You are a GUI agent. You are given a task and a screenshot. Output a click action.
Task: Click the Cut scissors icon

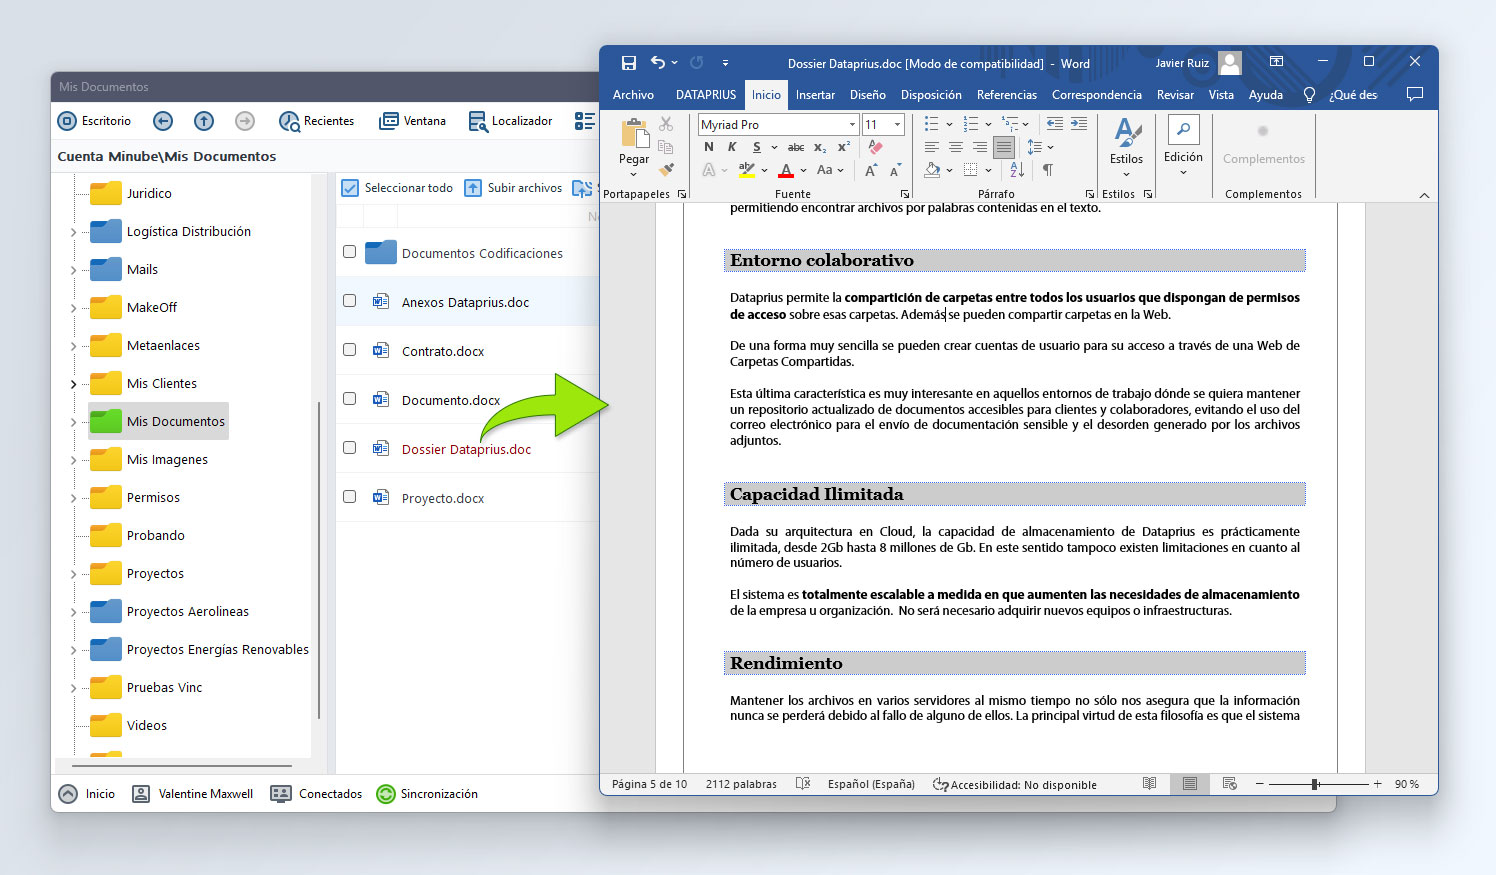coord(666,124)
